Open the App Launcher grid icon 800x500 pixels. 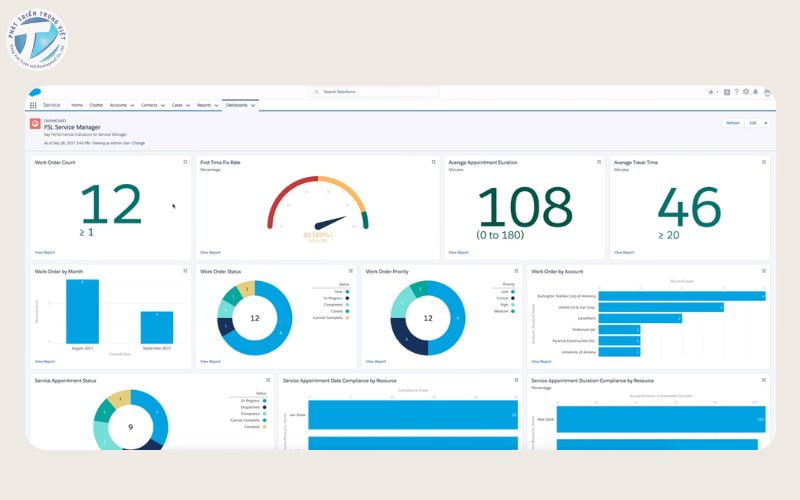click(x=33, y=105)
